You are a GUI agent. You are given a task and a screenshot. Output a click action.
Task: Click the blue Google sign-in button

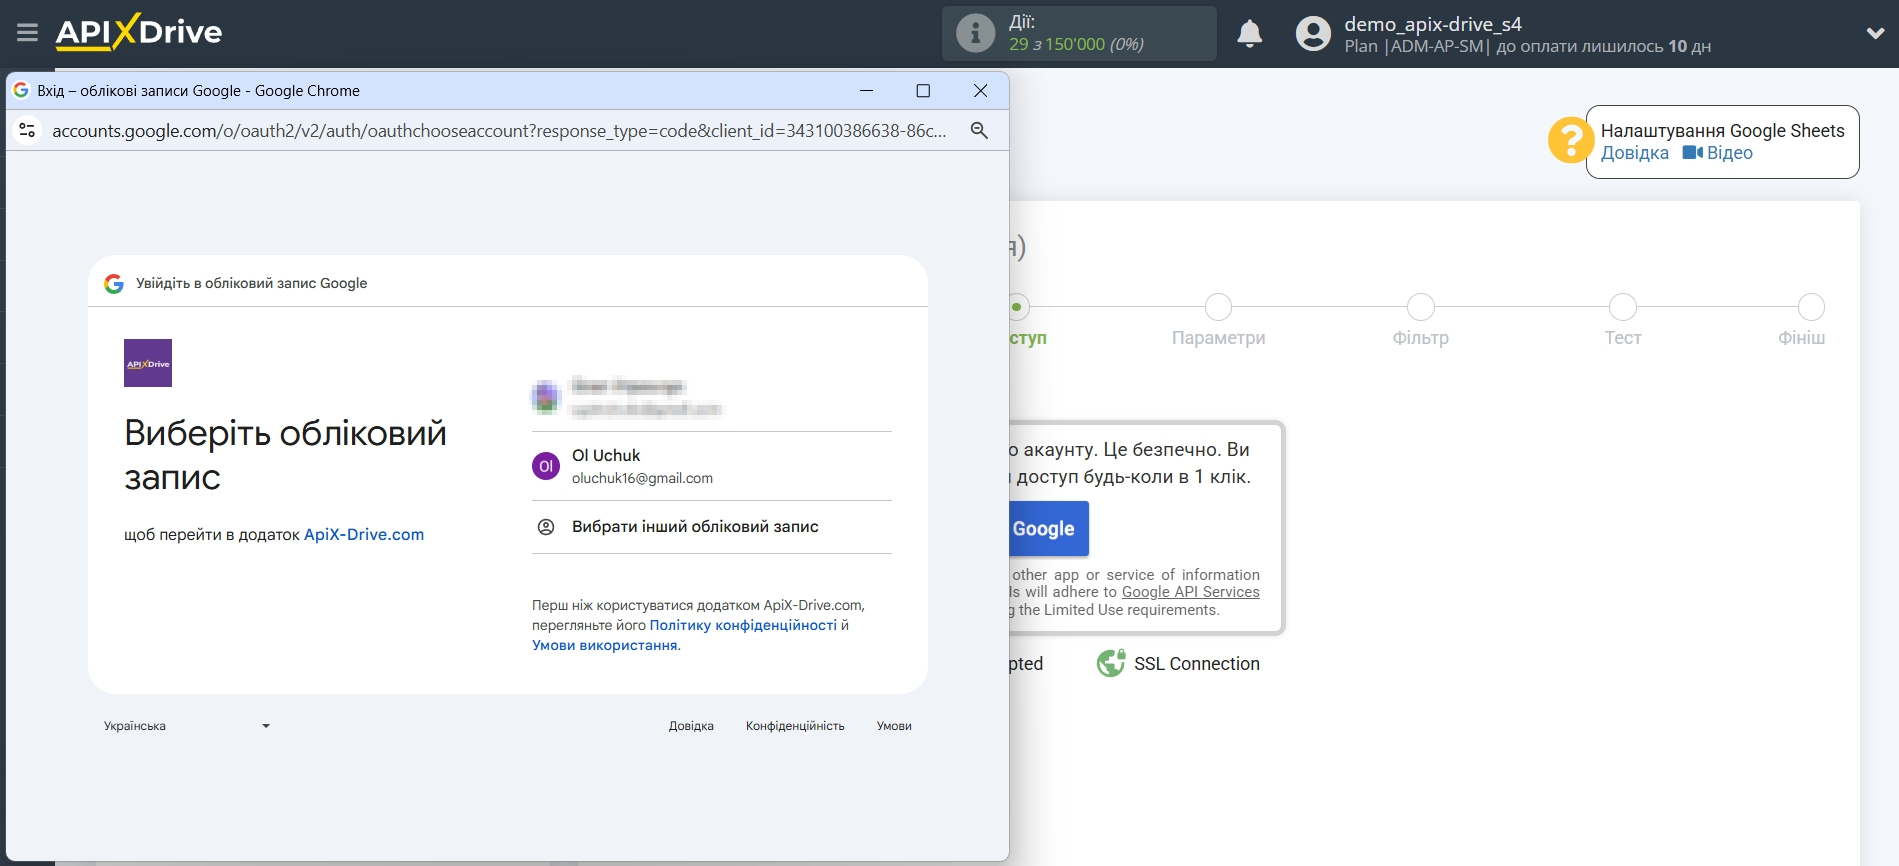[1048, 529]
